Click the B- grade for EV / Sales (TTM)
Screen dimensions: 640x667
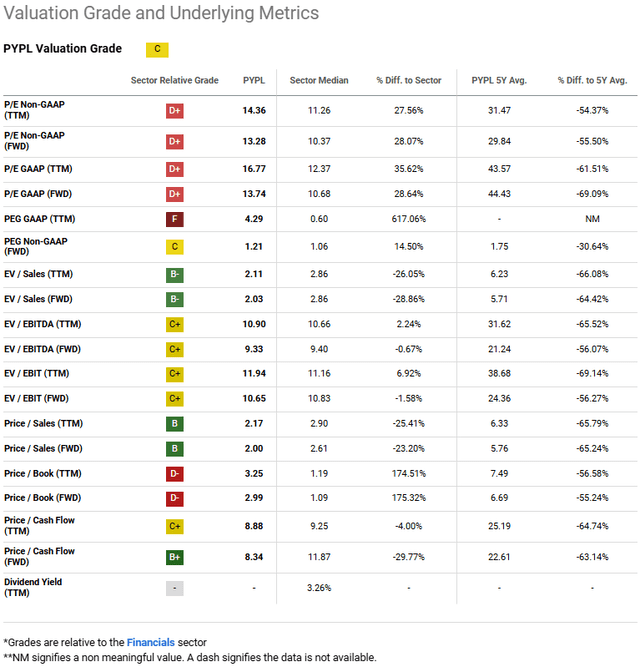tap(175, 273)
